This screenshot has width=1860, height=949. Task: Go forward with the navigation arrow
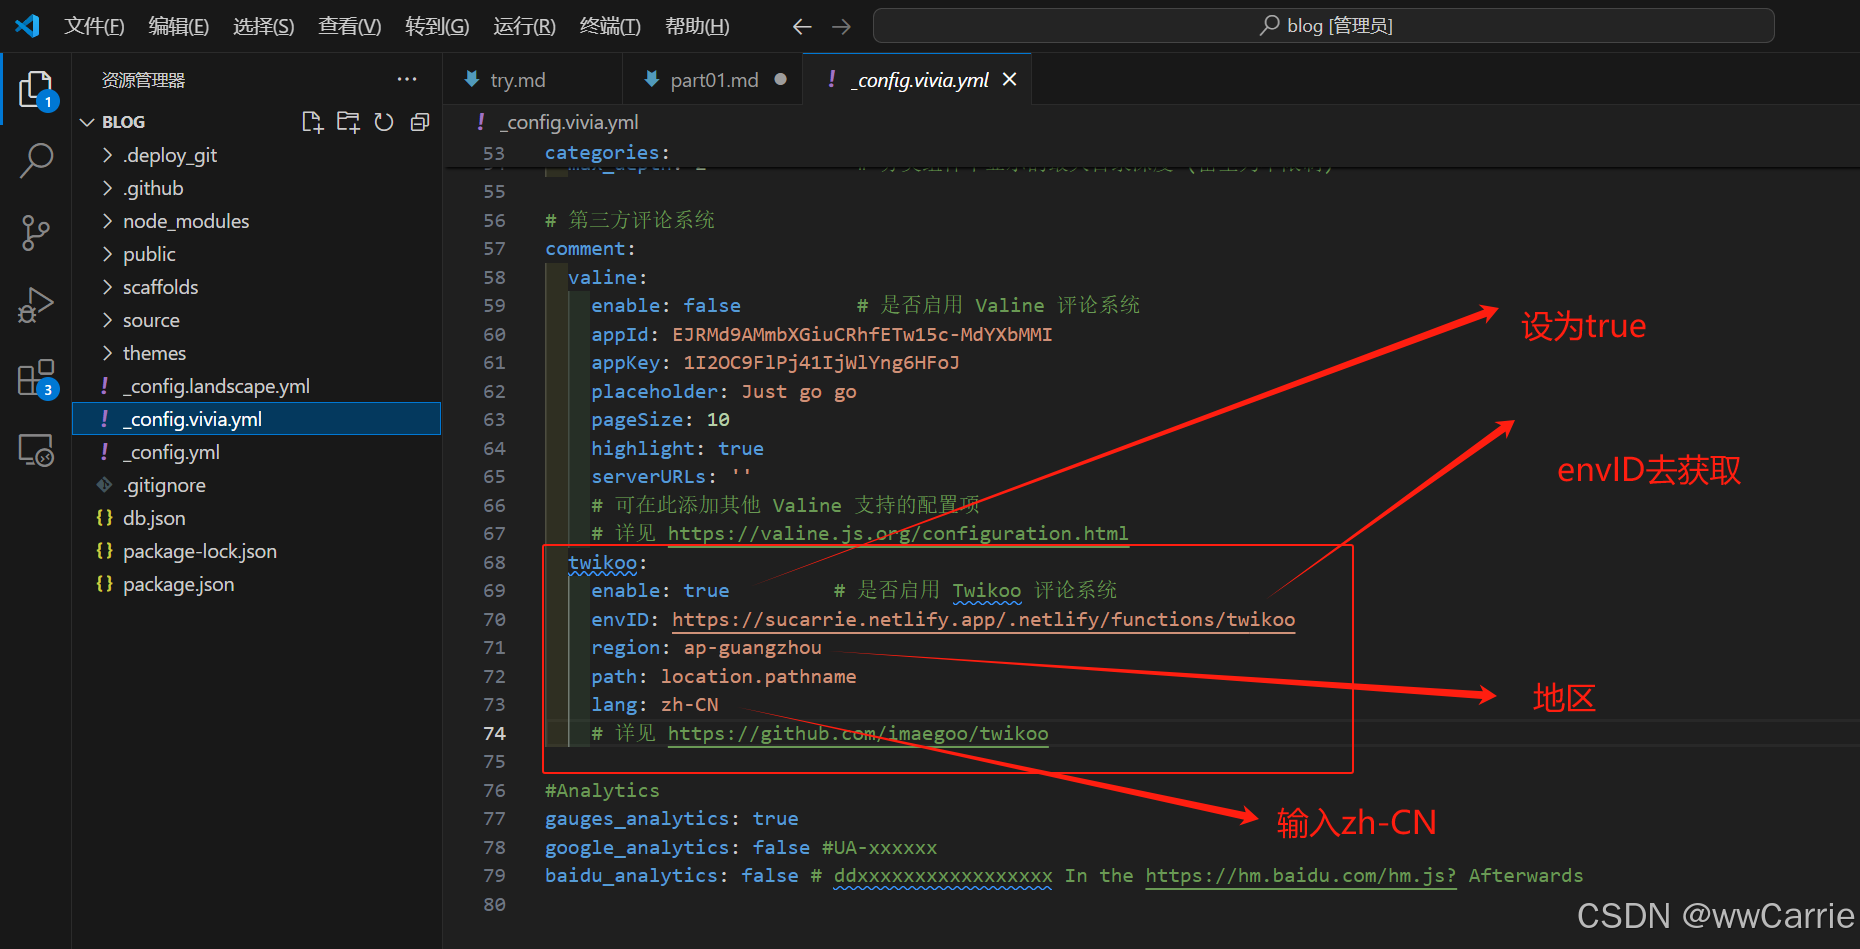[842, 26]
